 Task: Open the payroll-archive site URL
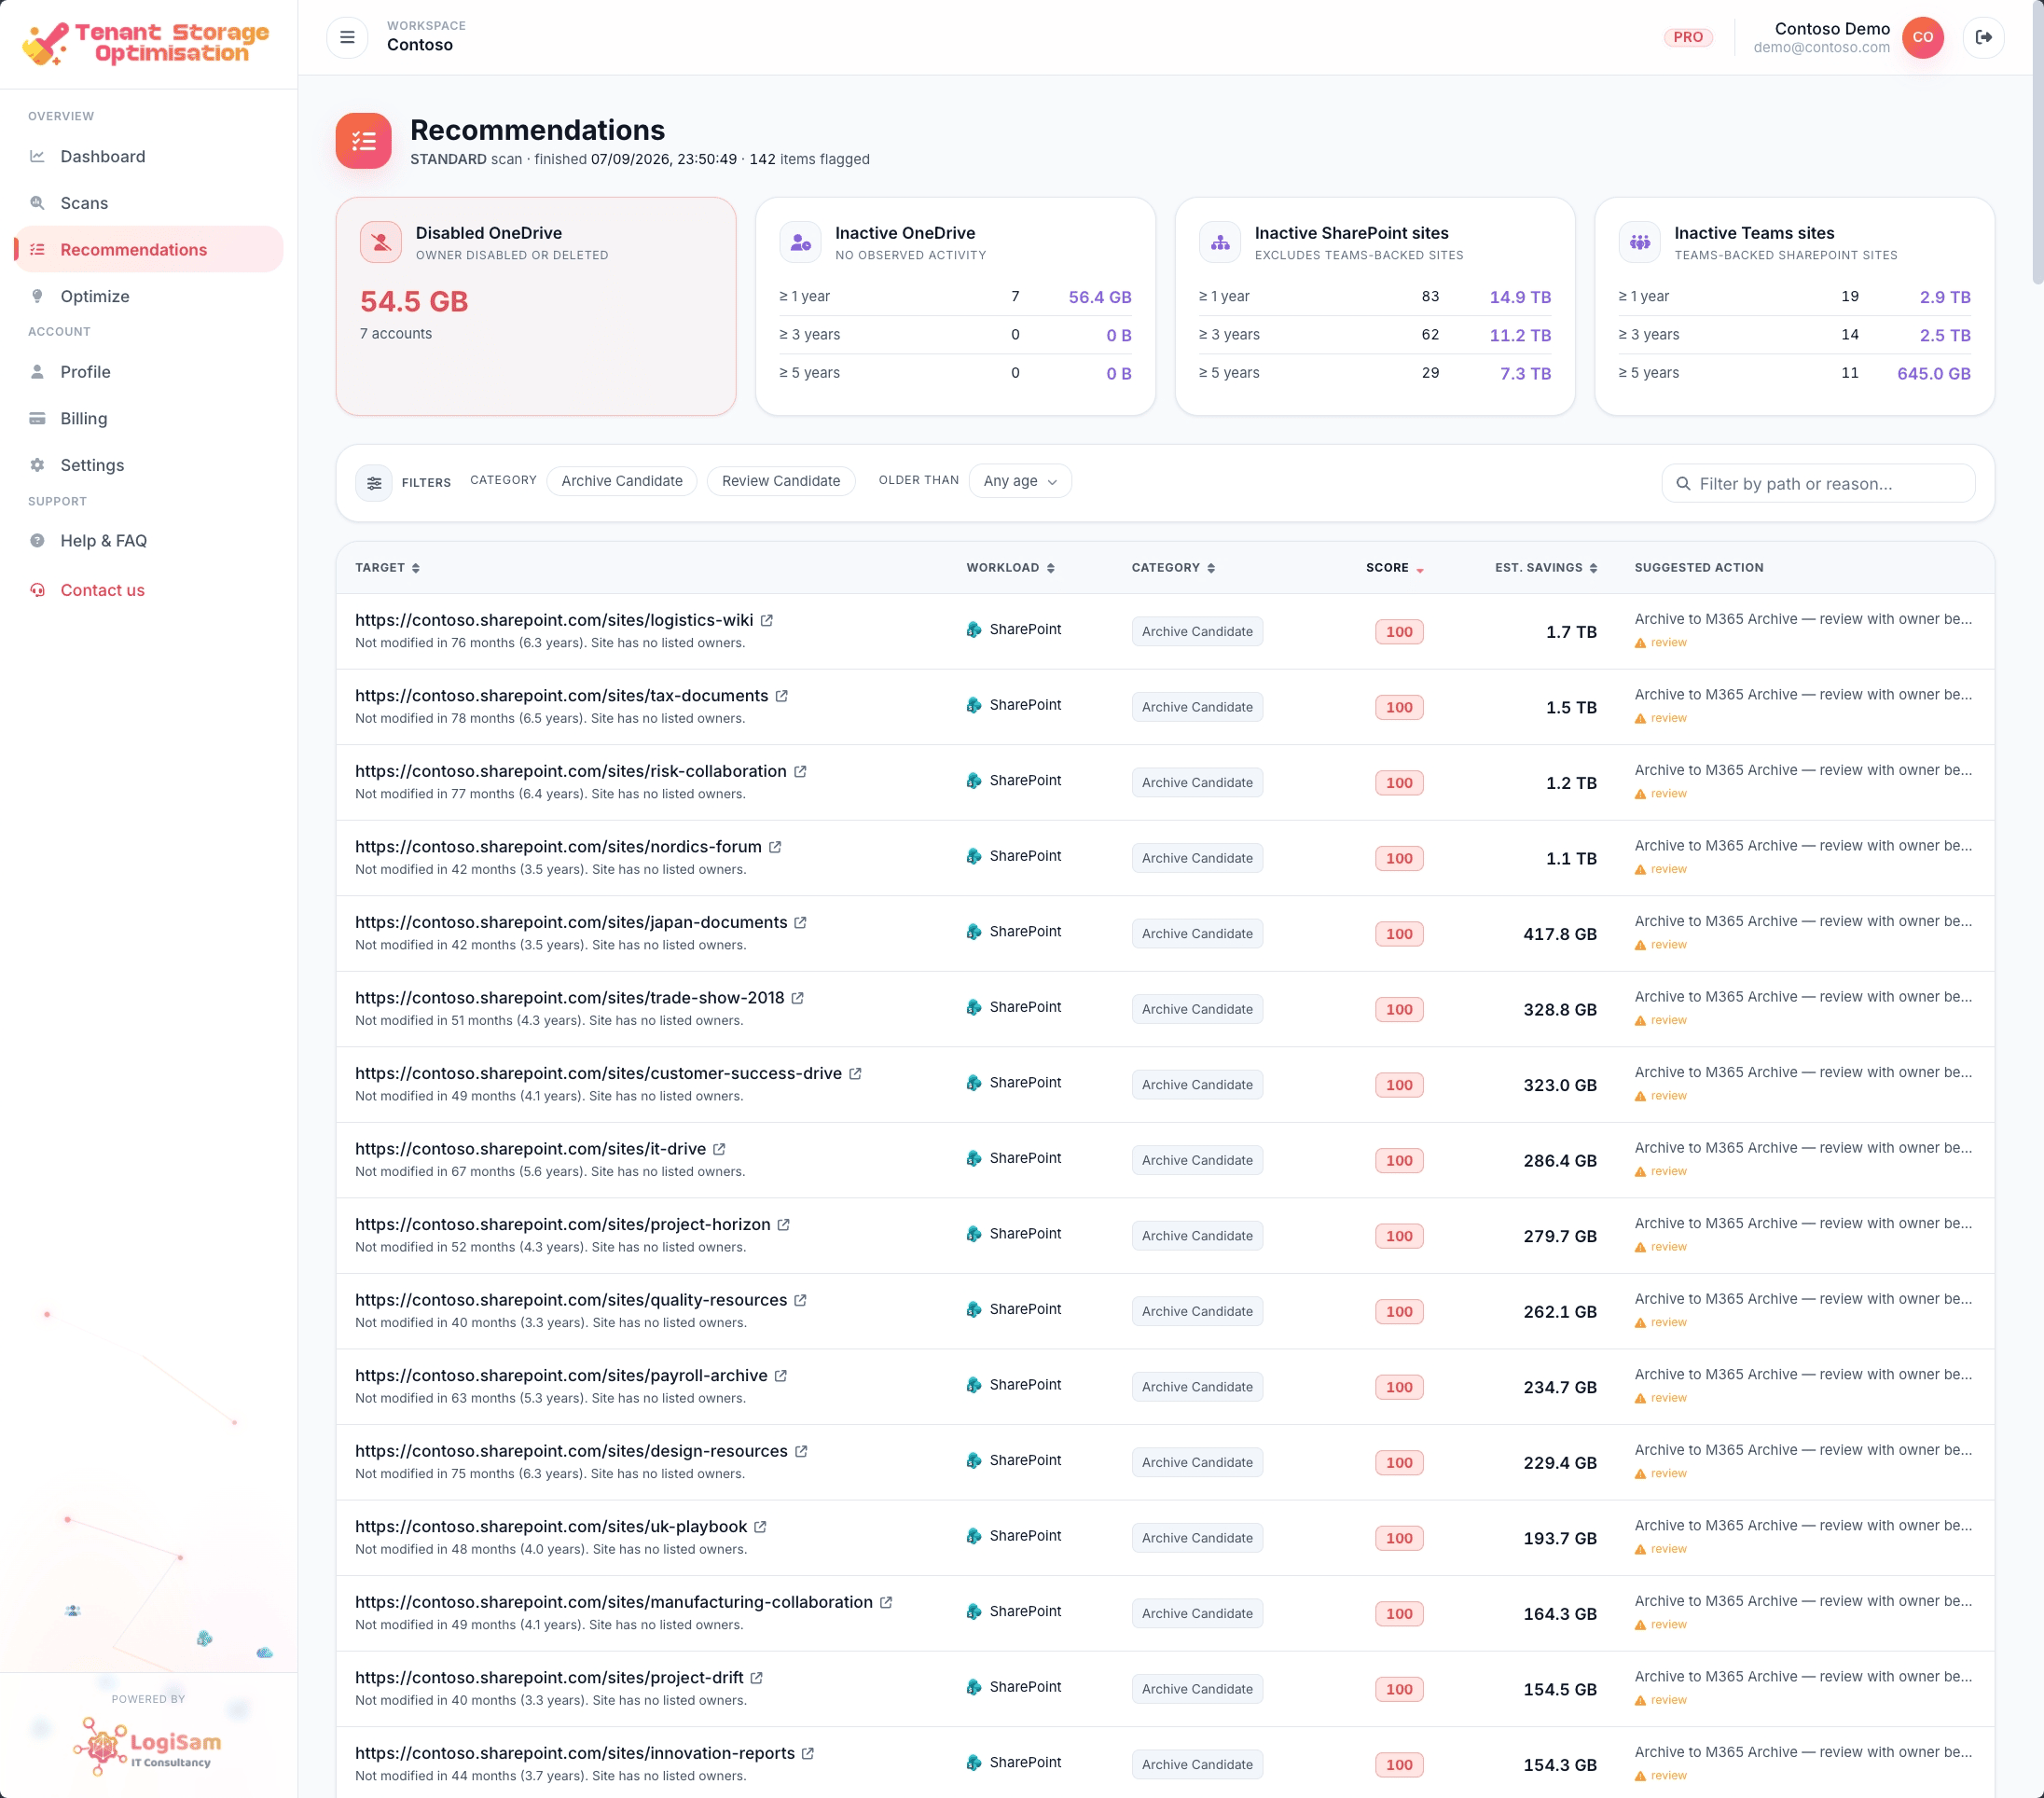pyautogui.click(x=561, y=1376)
